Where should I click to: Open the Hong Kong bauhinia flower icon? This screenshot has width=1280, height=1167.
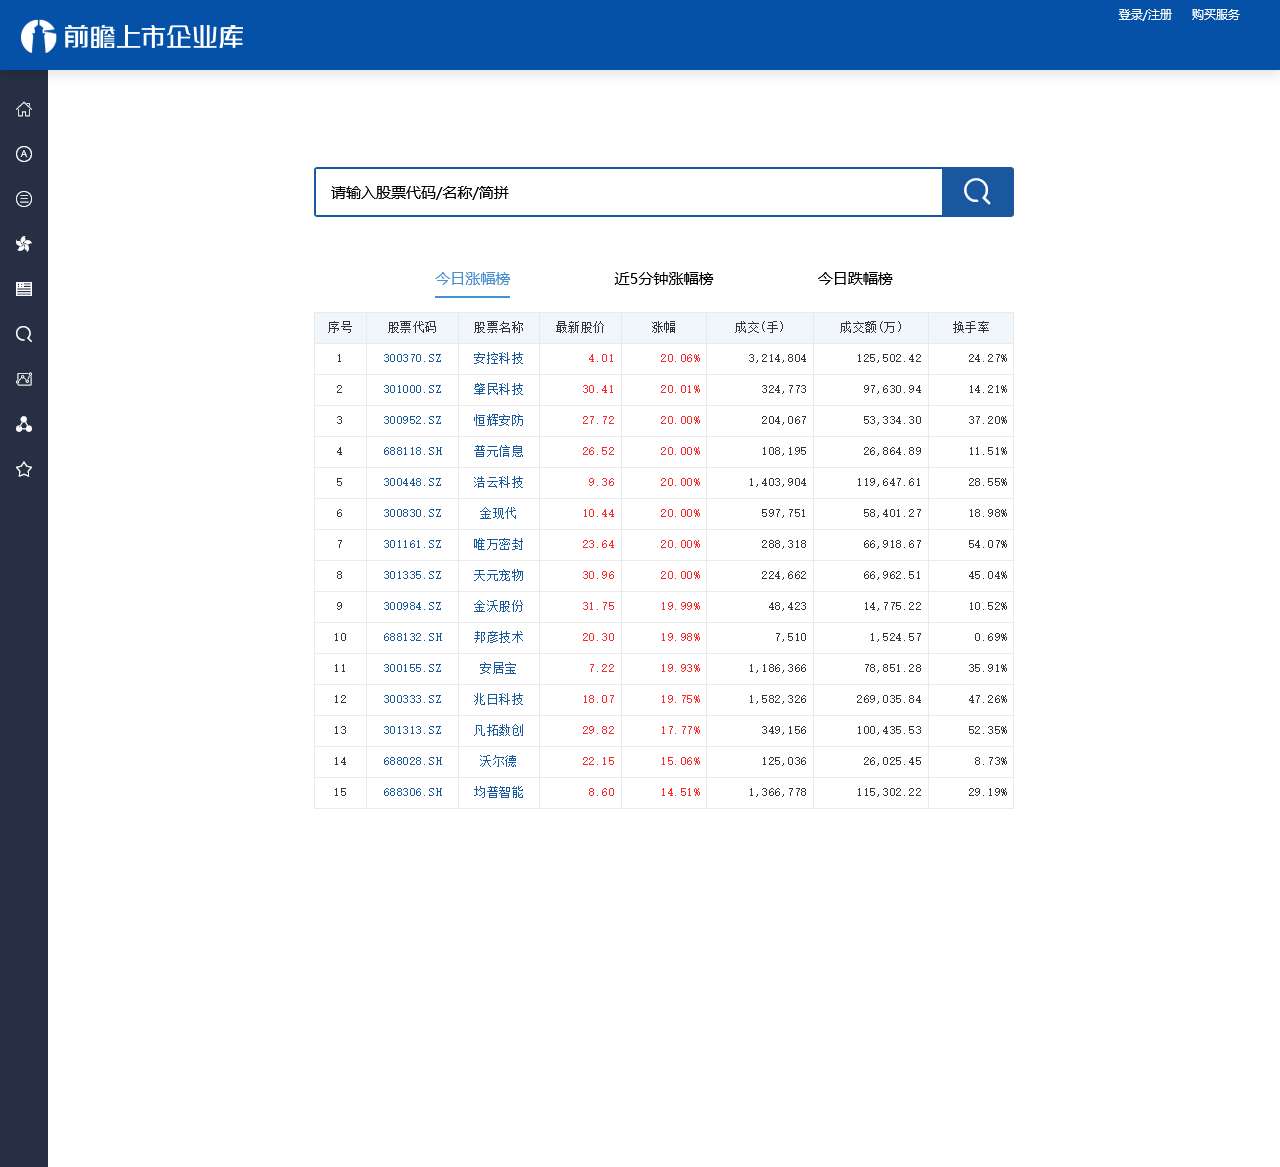click(24, 244)
